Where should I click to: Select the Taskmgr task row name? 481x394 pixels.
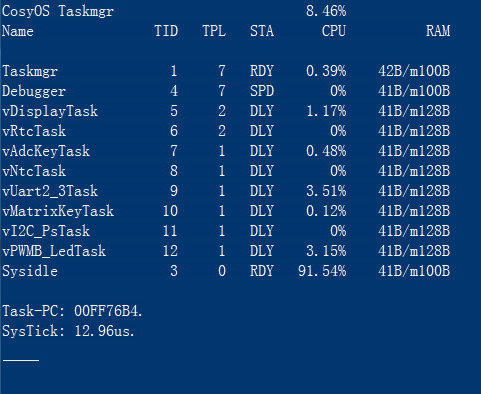[30, 71]
